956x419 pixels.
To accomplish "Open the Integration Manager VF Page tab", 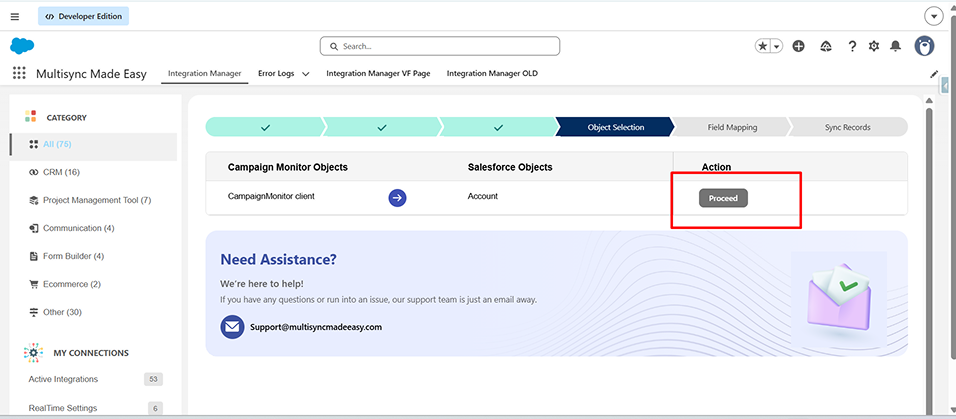I will pyautogui.click(x=378, y=73).
